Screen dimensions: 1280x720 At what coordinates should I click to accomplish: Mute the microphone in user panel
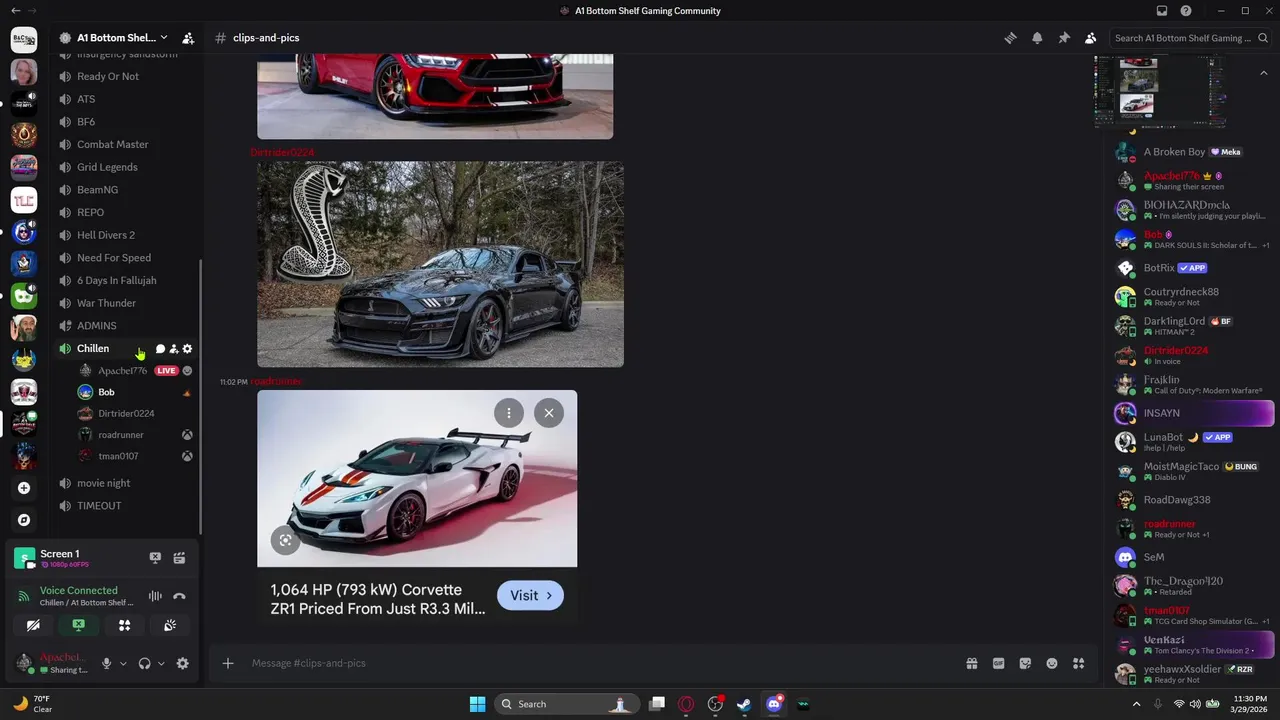(x=106, y=663)
